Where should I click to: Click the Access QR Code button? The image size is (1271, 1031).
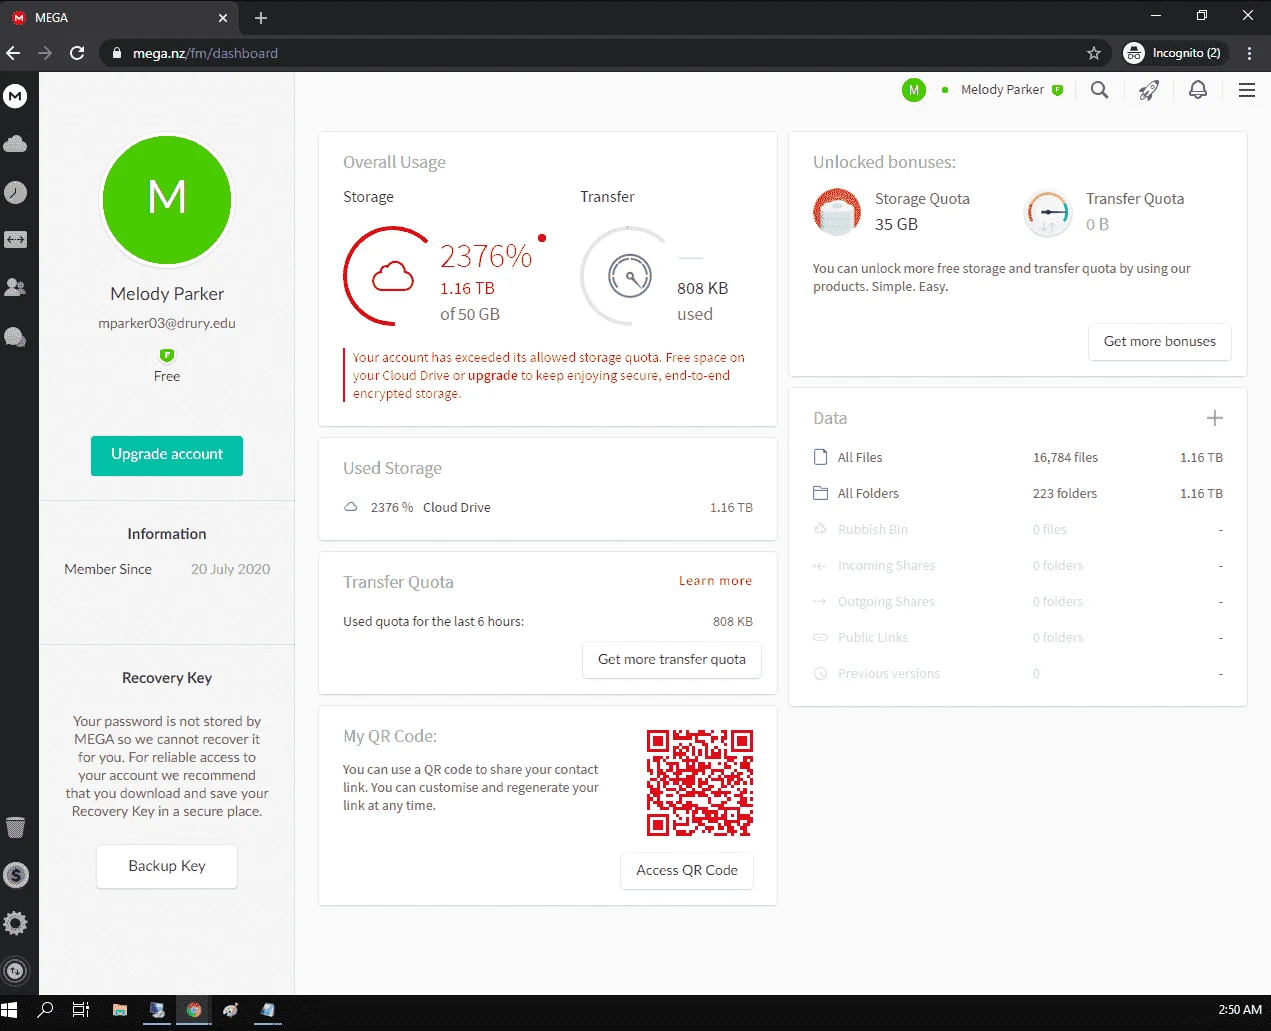tap(687, 871)
